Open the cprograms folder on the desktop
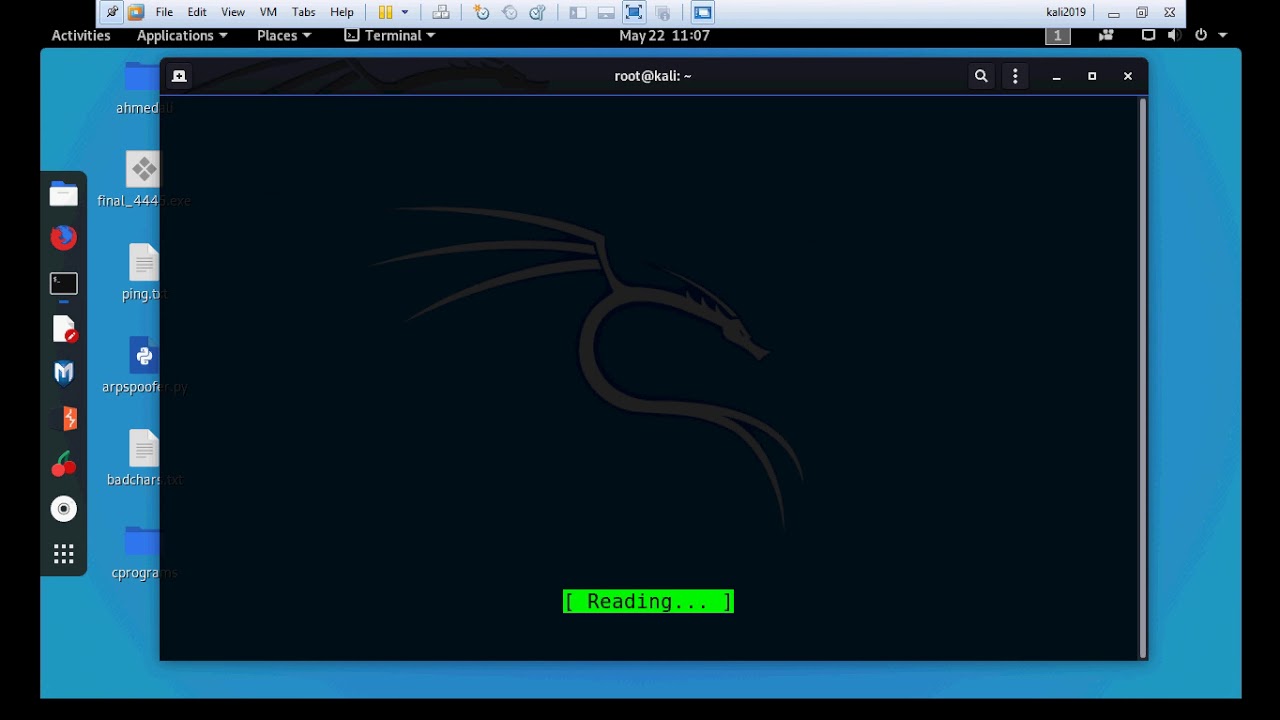This screenshot has height=720, width=1280. pyautogui.click(x=142, y=541)
